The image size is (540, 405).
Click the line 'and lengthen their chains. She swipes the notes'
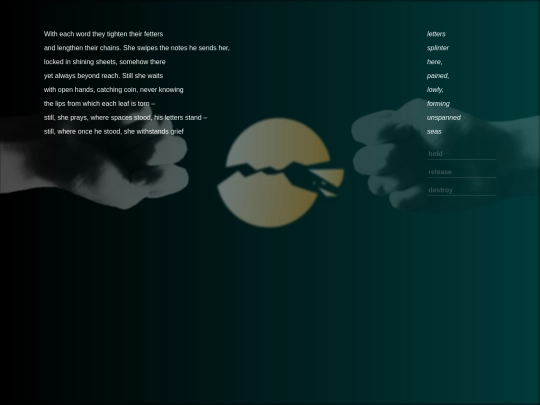136,48
